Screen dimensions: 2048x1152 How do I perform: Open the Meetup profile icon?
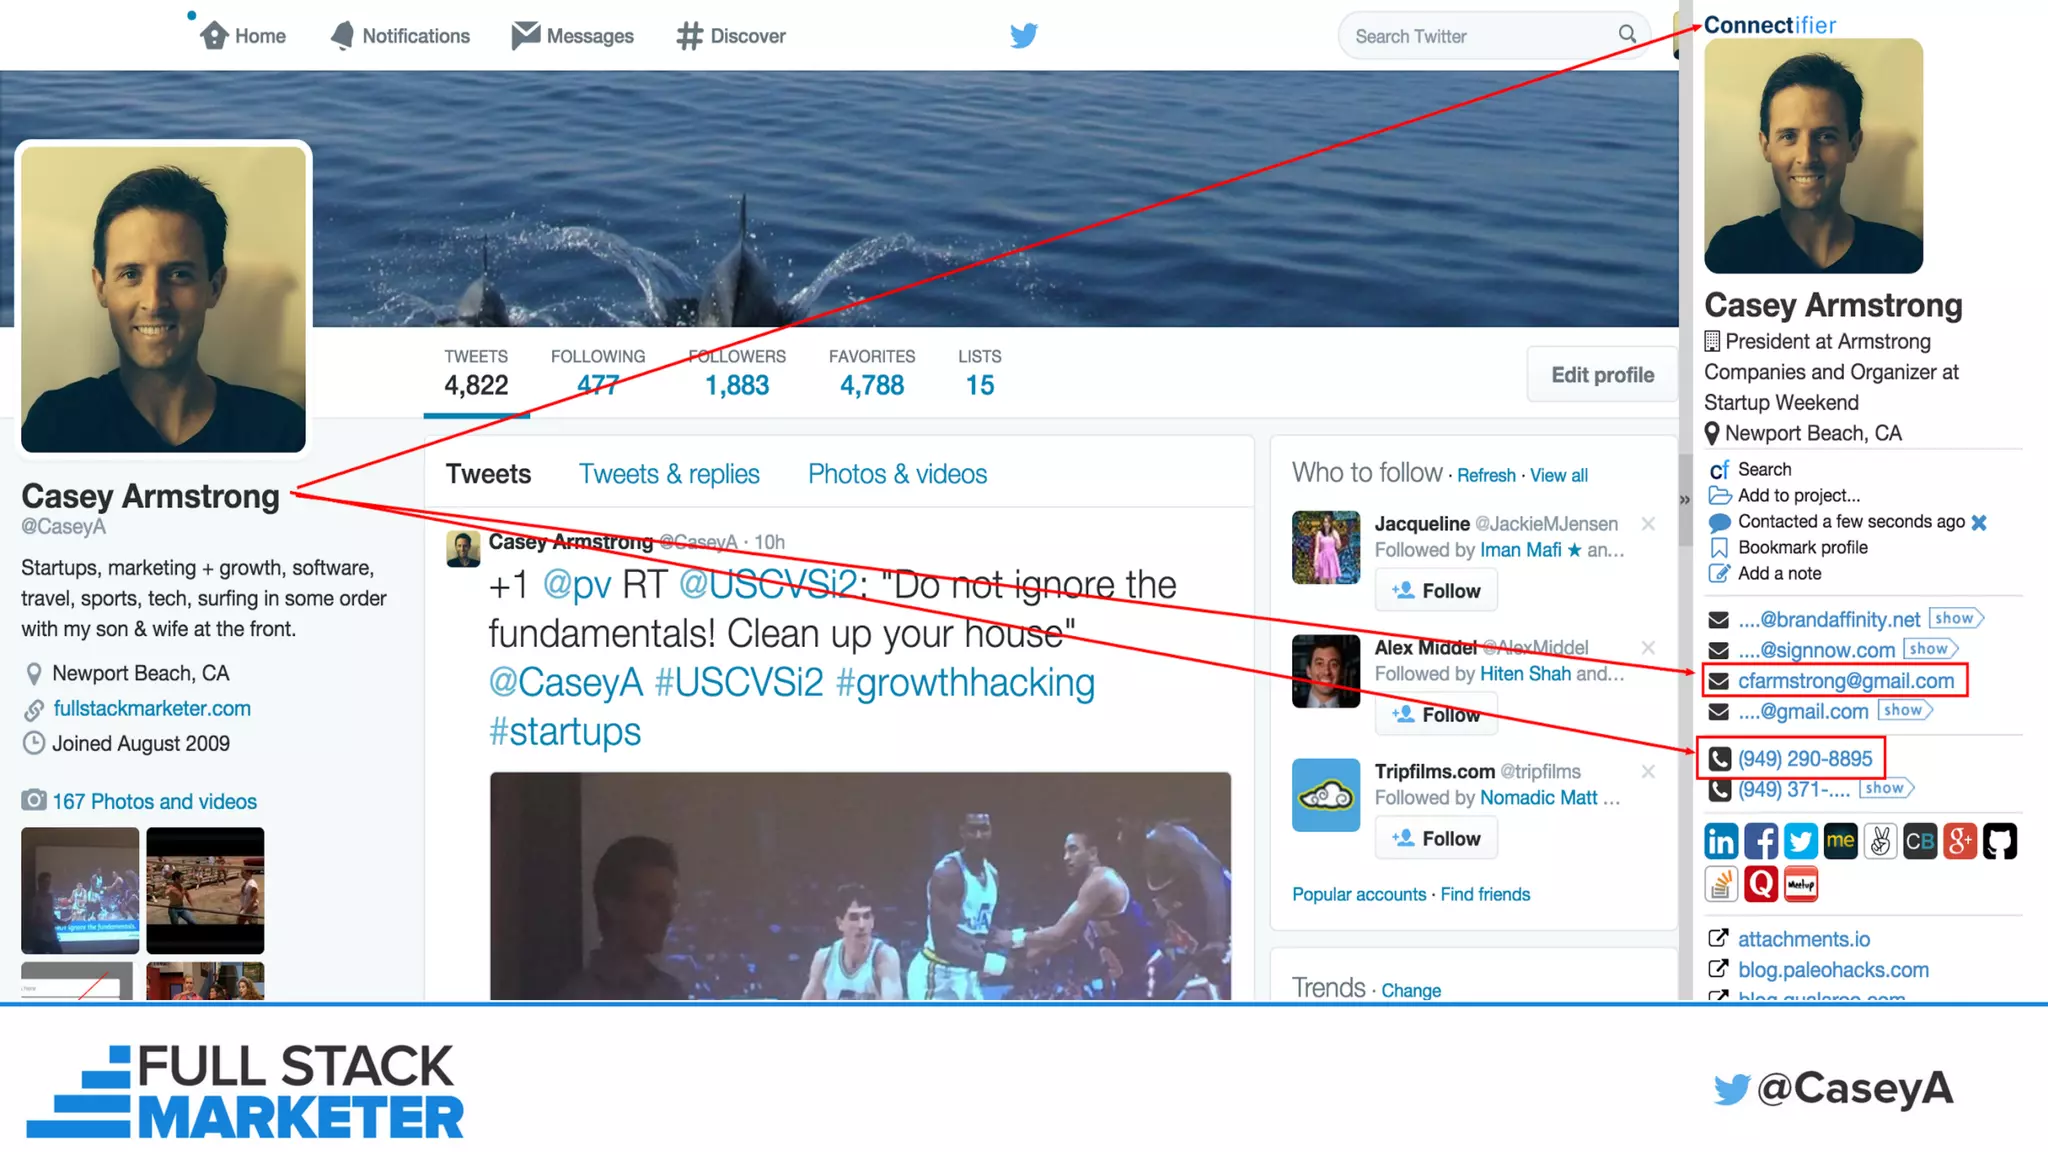coord(1801,884)
